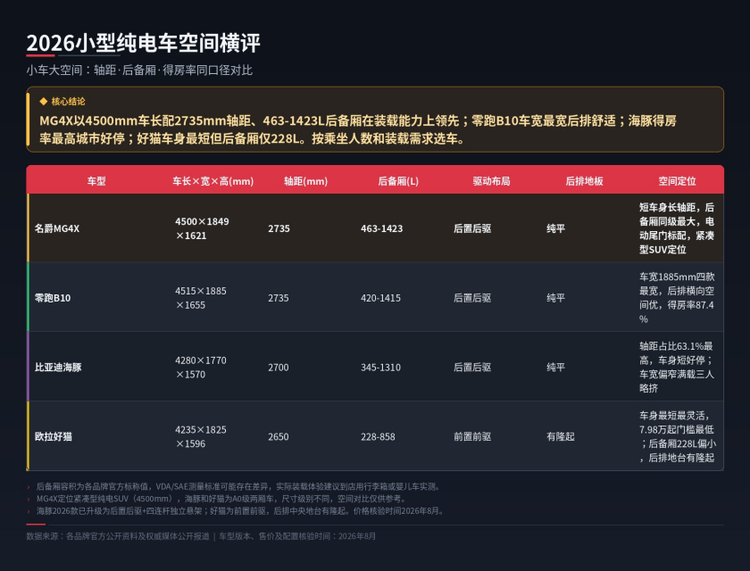
Task: Click the 后备厢(L) column header
Action: [x=398, y=181]
